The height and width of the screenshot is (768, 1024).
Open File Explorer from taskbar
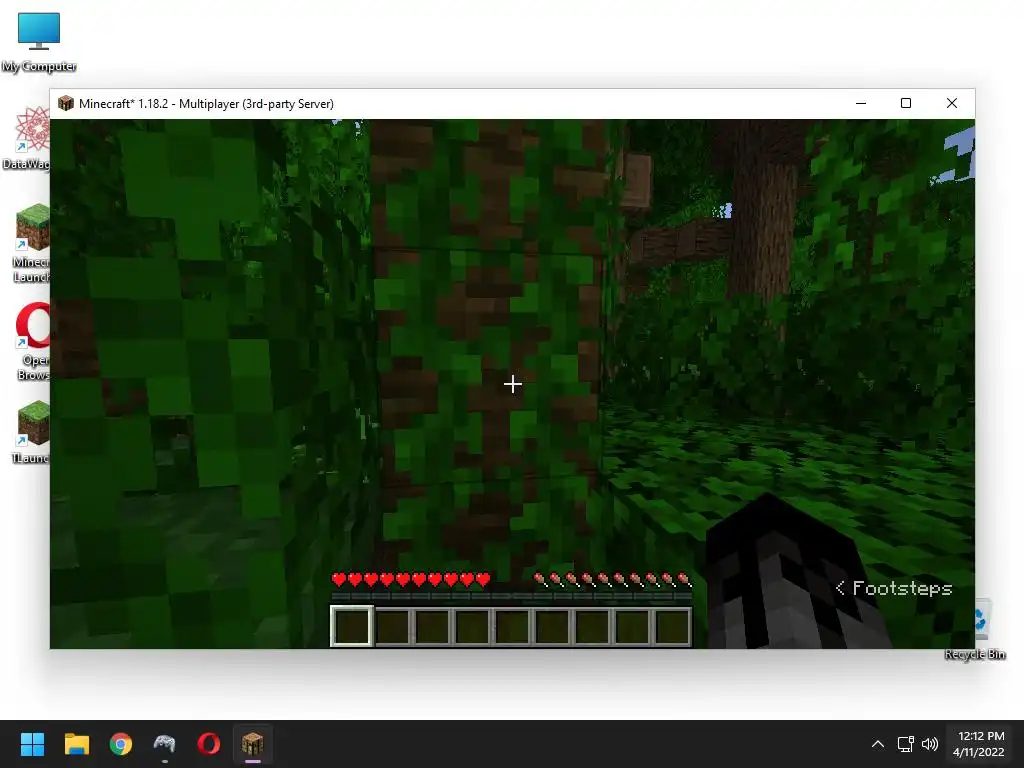click(x=76, y=744)
